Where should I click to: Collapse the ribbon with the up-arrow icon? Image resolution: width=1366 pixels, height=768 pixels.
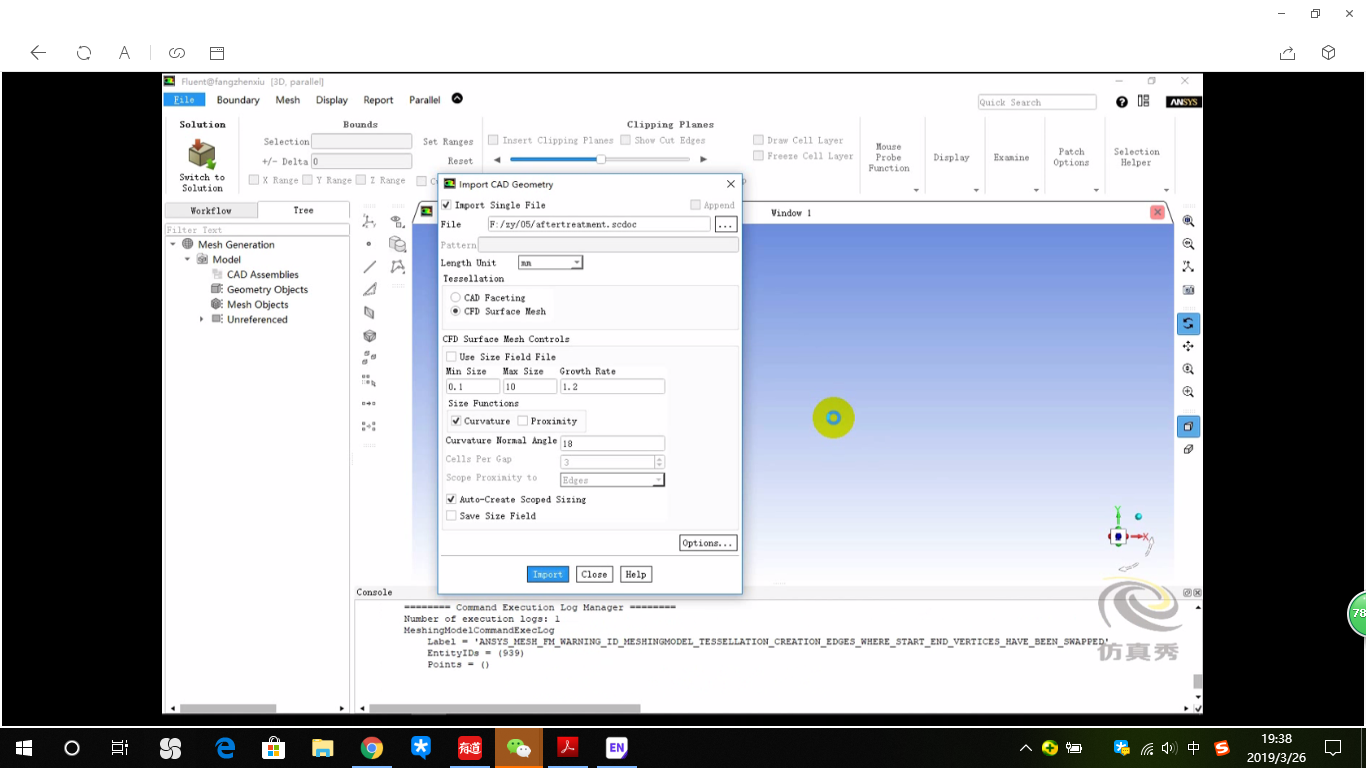pyautogui.click(x=457, y=98)
